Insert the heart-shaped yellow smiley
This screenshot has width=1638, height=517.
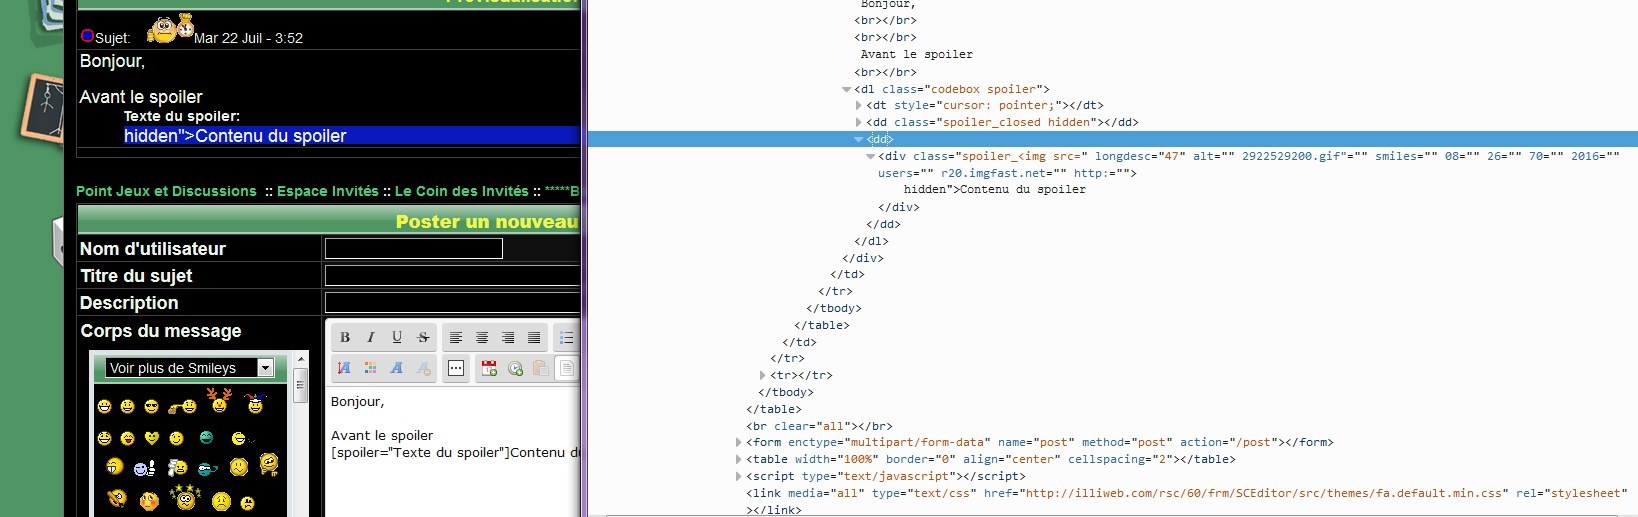[x=151, y=438]
